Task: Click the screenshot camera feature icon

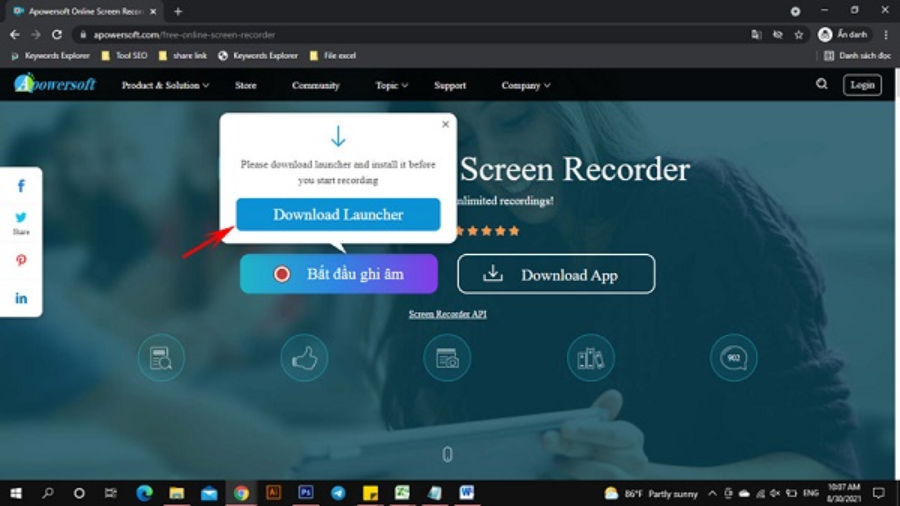Action: coord(447,358)
